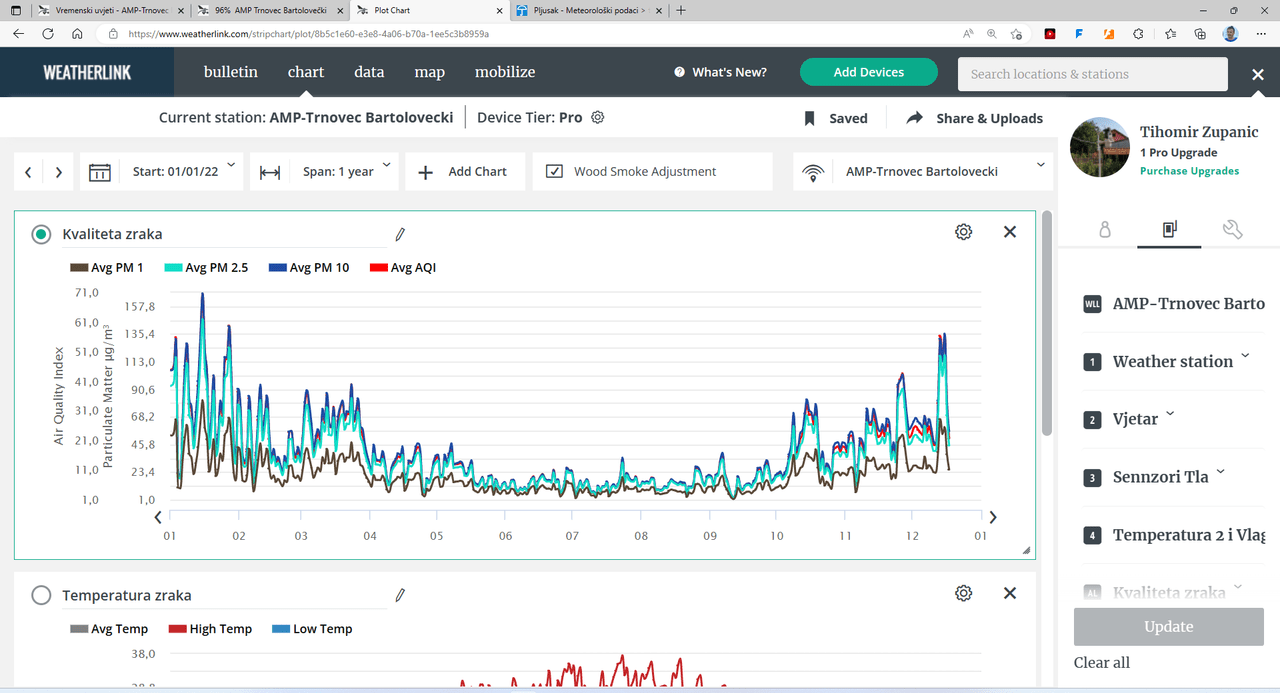Toggle Avg PM 1 legend series
1280x693 pixels.
click(106, 267)
